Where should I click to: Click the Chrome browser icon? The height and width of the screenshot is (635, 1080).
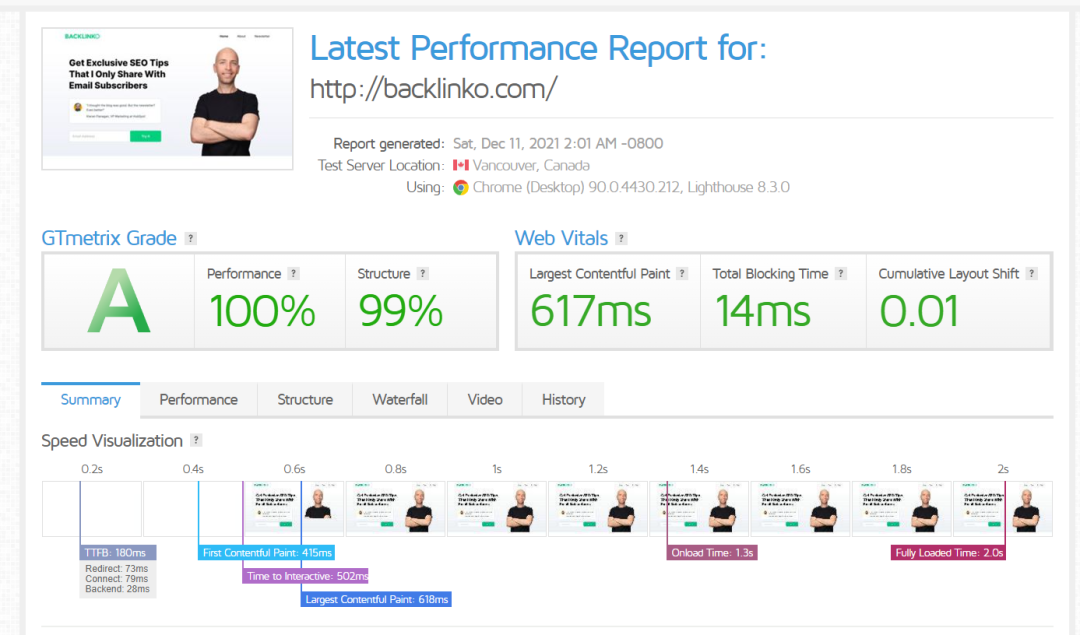click(460, 187)
